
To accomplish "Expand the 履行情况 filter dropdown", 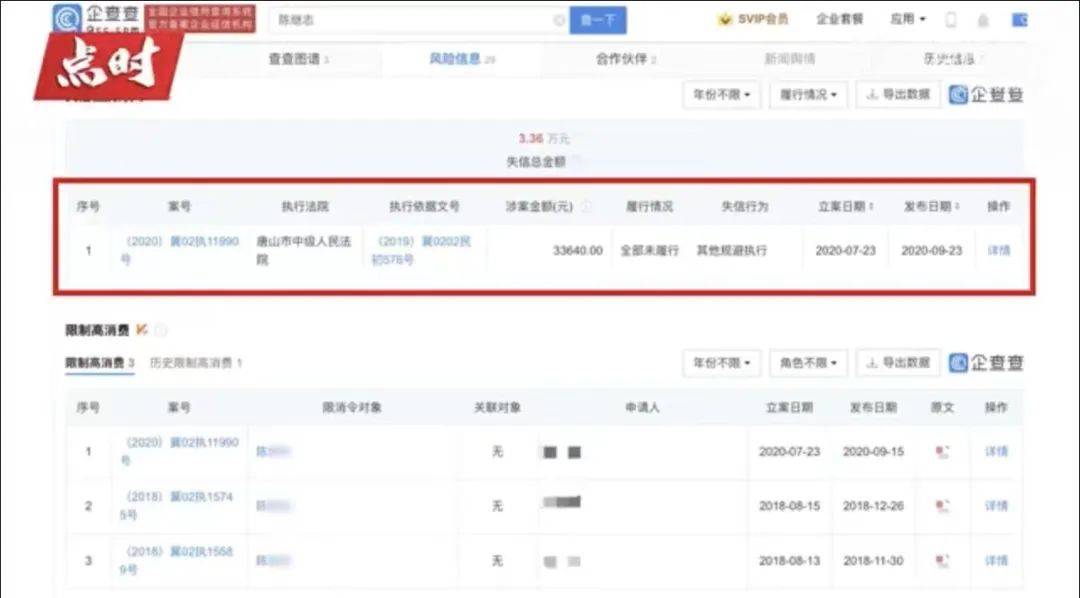I will point(810,96).
